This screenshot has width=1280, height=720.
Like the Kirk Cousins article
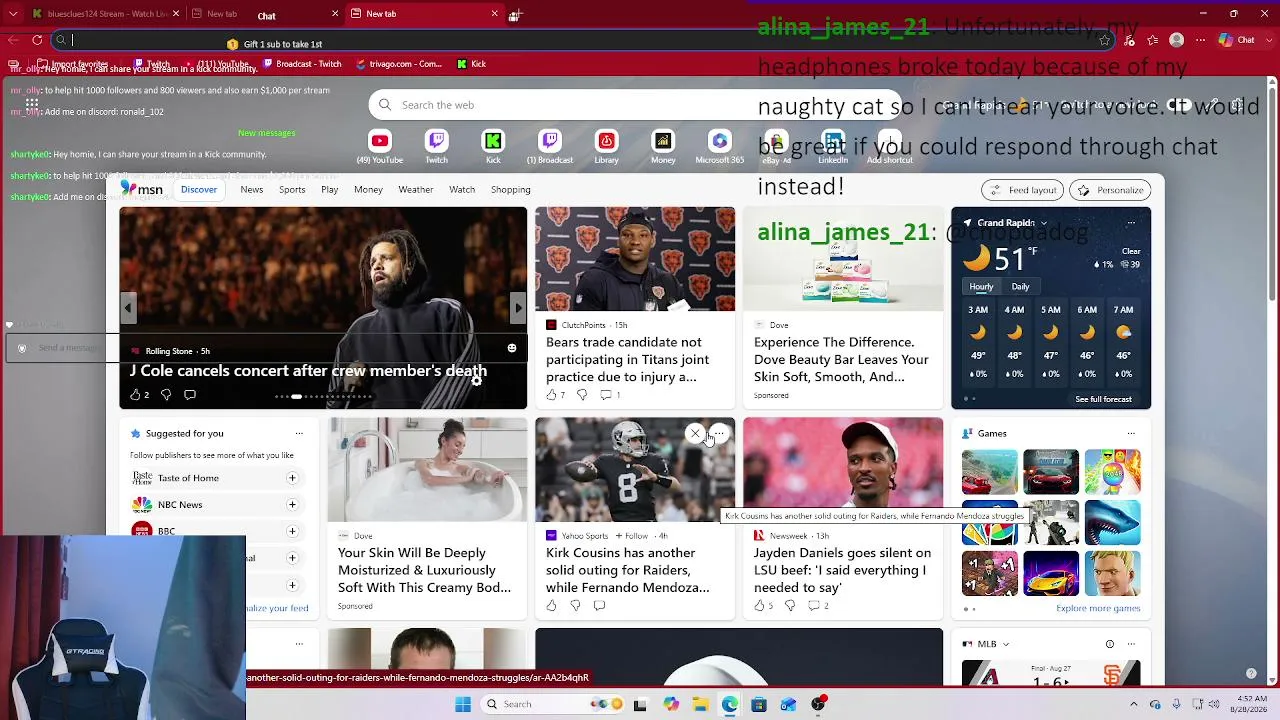(551, 605)
